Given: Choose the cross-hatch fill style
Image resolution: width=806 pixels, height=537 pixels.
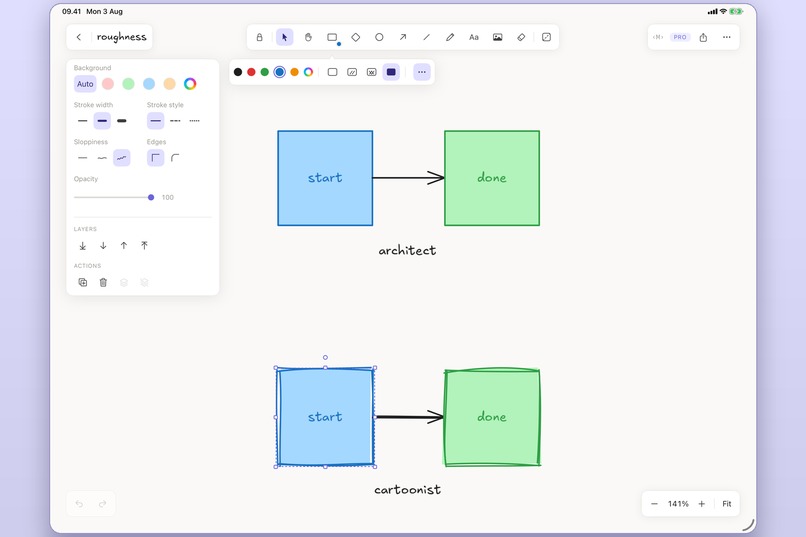Looking at the screenshot, I should [372, 72].
